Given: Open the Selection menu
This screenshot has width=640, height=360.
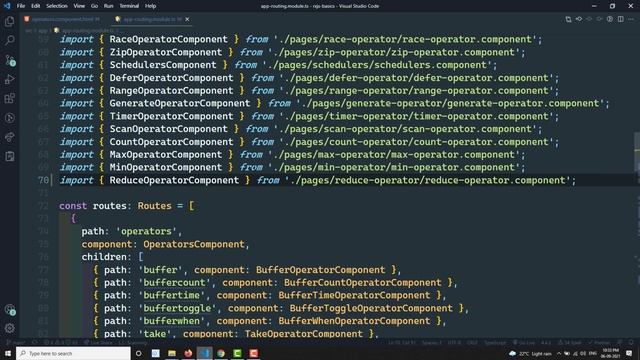Looking at the screenshot, I should point(57,6).
